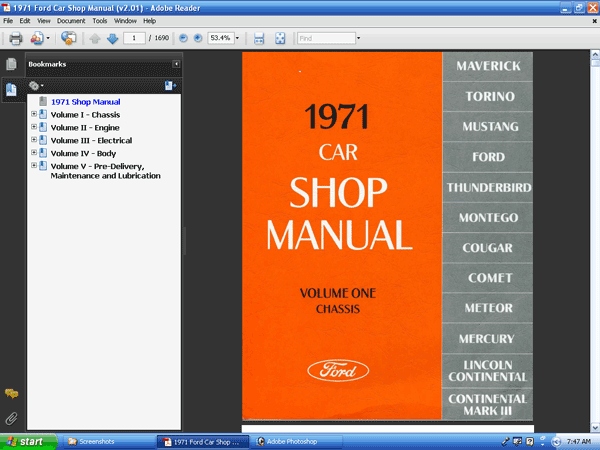This screenshot has height=450, width=600.
Task: Go to previous page with up arrow
Action: click(95, 38)
